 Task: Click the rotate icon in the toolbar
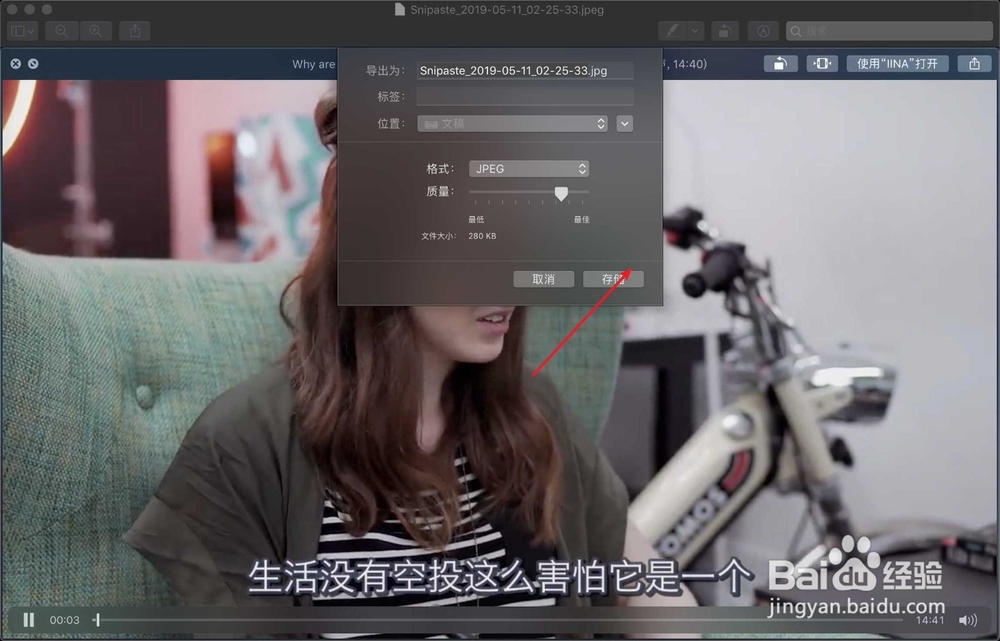pyautogui.click(x=725, y=31)
